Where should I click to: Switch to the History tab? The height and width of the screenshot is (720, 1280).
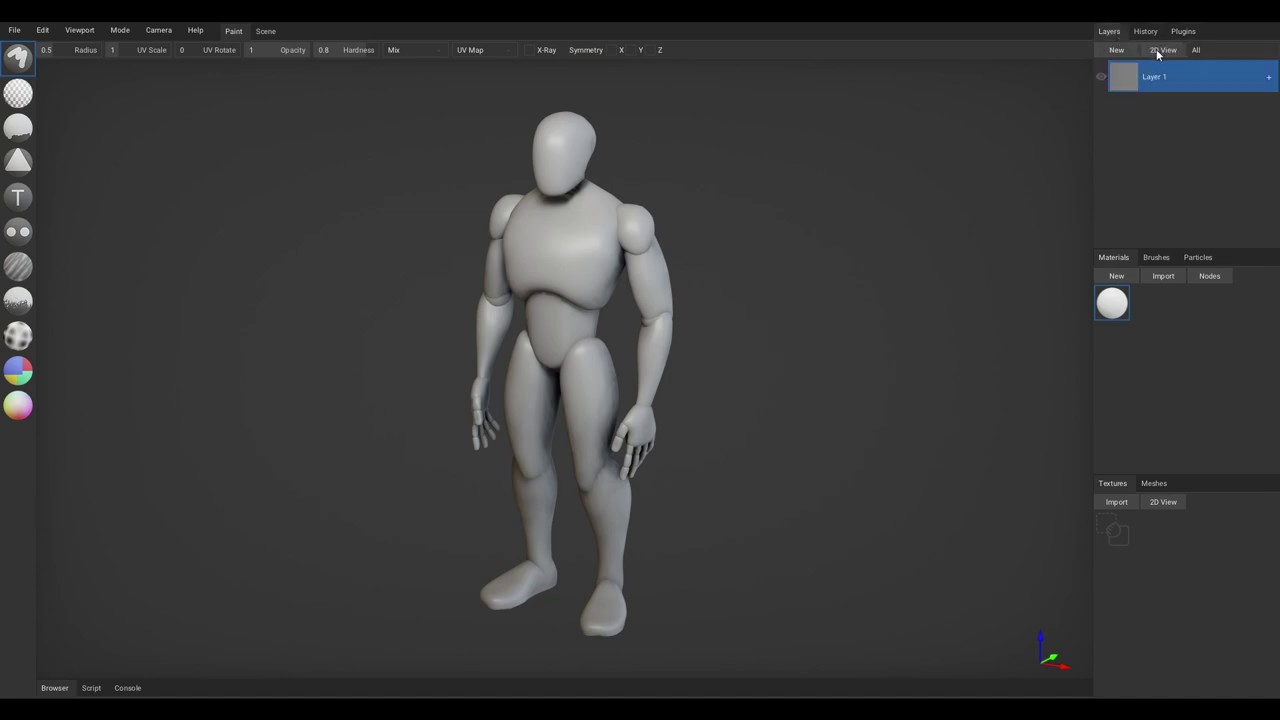(x=1145, y=31)
